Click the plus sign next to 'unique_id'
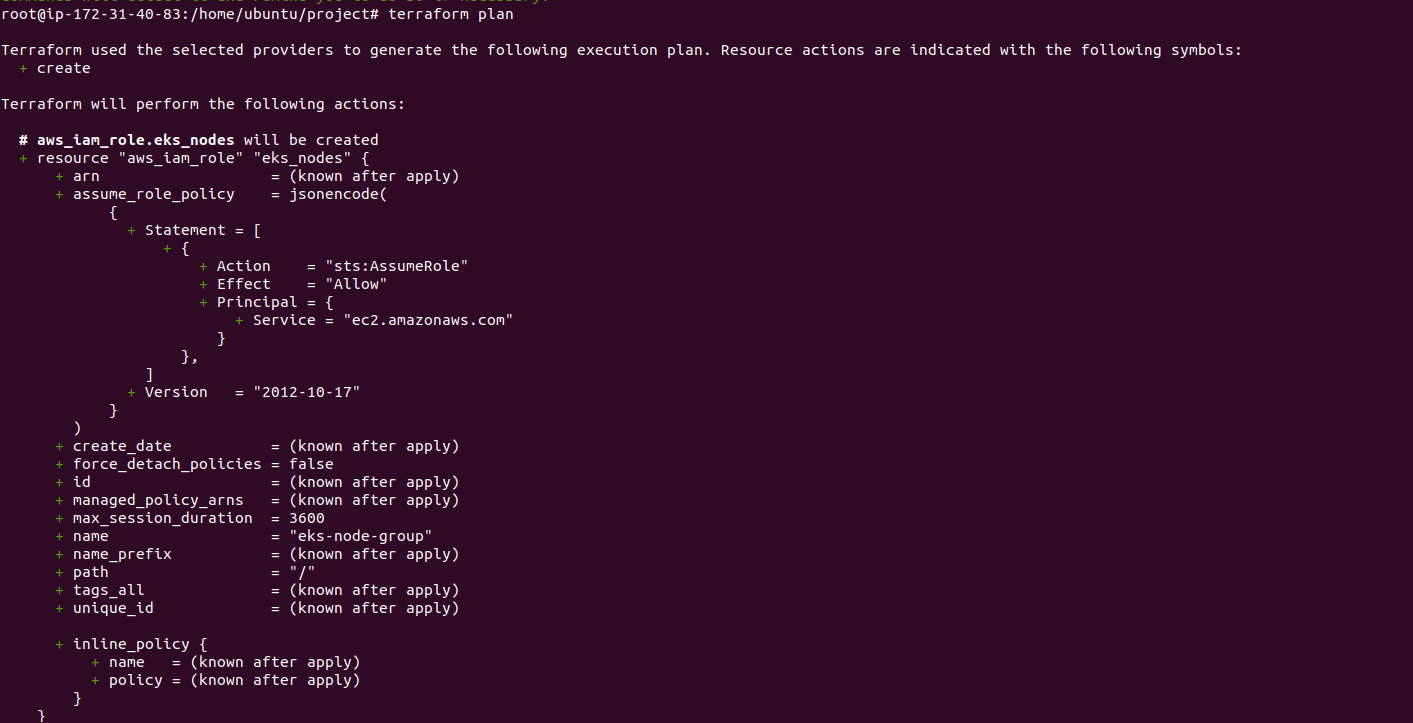This screenshot has width=1413, height=723. pos(59,608)
